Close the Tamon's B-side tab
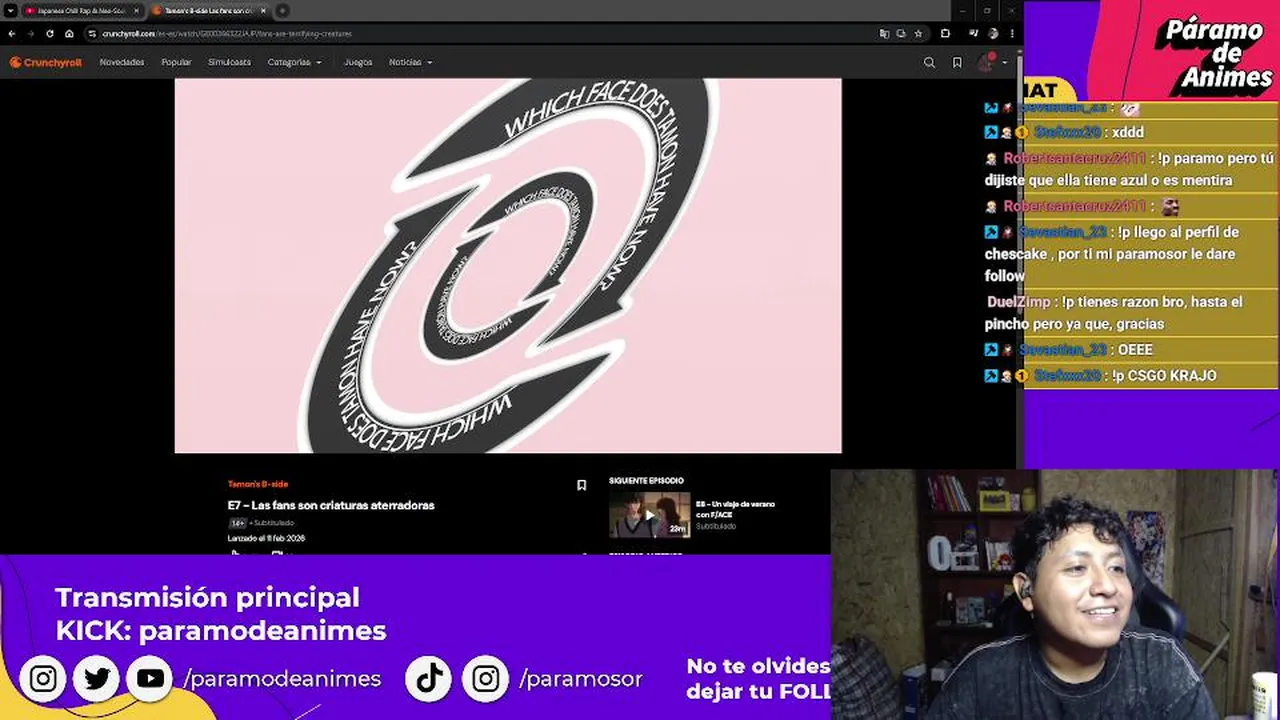1280x720 pixels. (263, 10)
